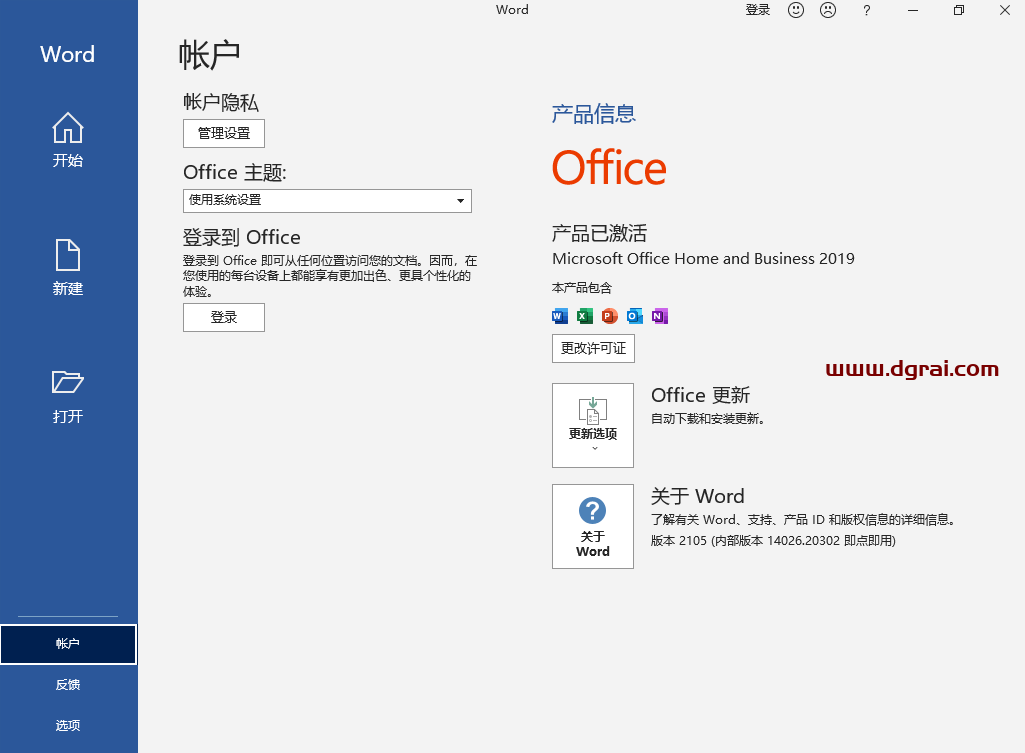Click the 更改许可证 button

pyautogui.click(x=593, y=348)
